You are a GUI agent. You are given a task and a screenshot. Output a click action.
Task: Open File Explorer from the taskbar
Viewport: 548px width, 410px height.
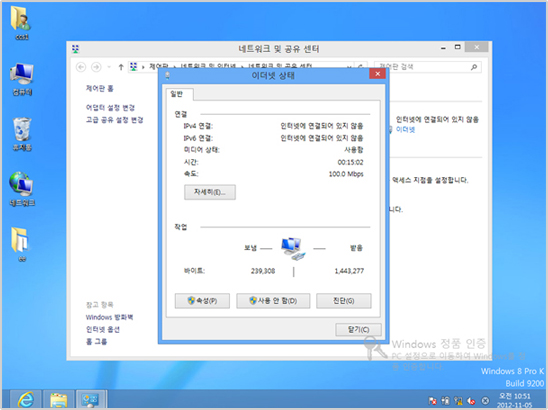pyautogui.click(x=58, y=400)
